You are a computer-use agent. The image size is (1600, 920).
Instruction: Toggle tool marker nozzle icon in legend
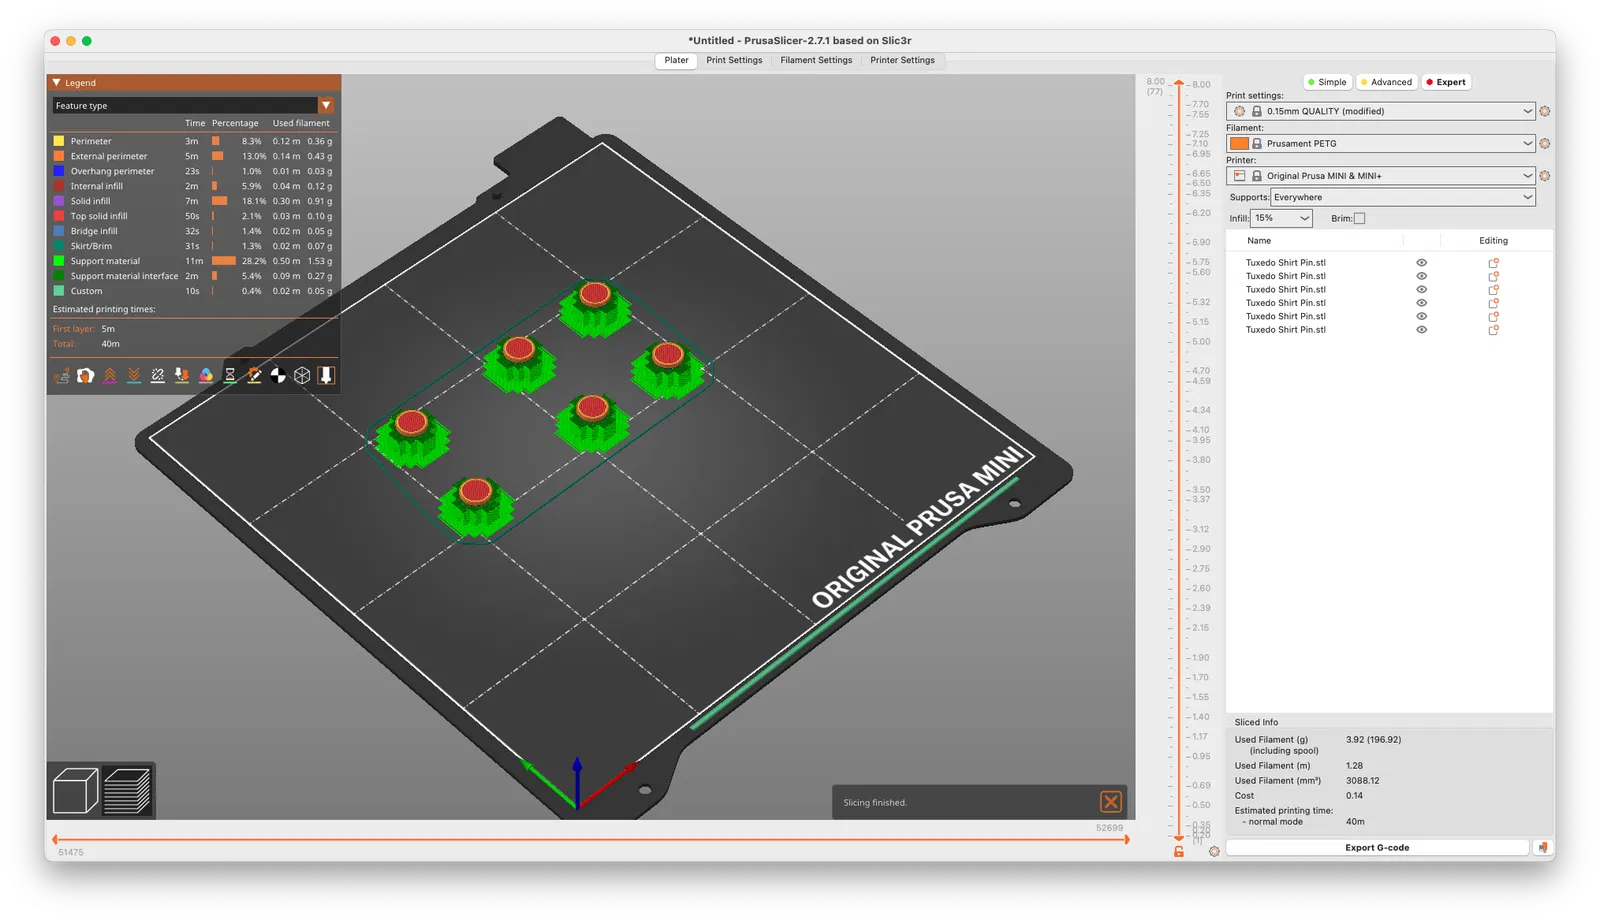[326, 375]
